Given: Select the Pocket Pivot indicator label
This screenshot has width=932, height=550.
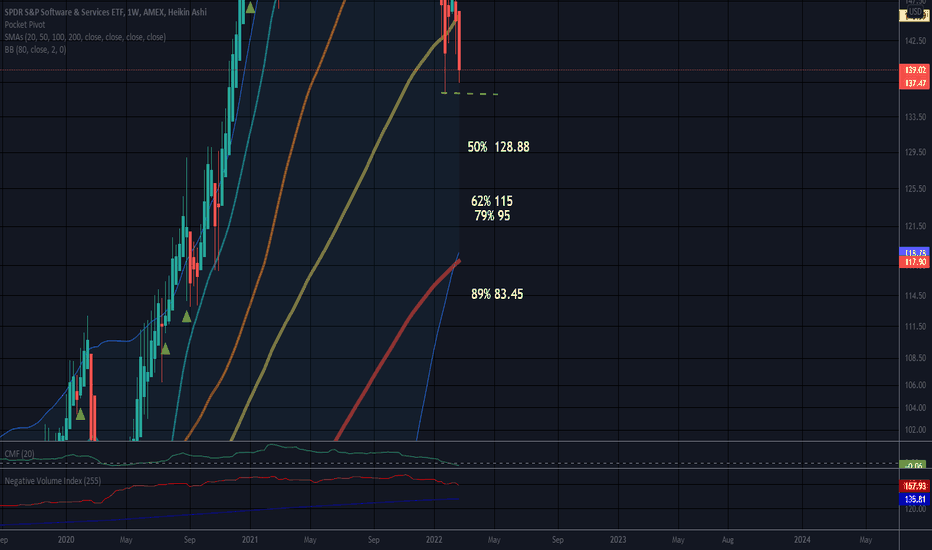Looking at the screenshot, I should (x=24, y=24).
